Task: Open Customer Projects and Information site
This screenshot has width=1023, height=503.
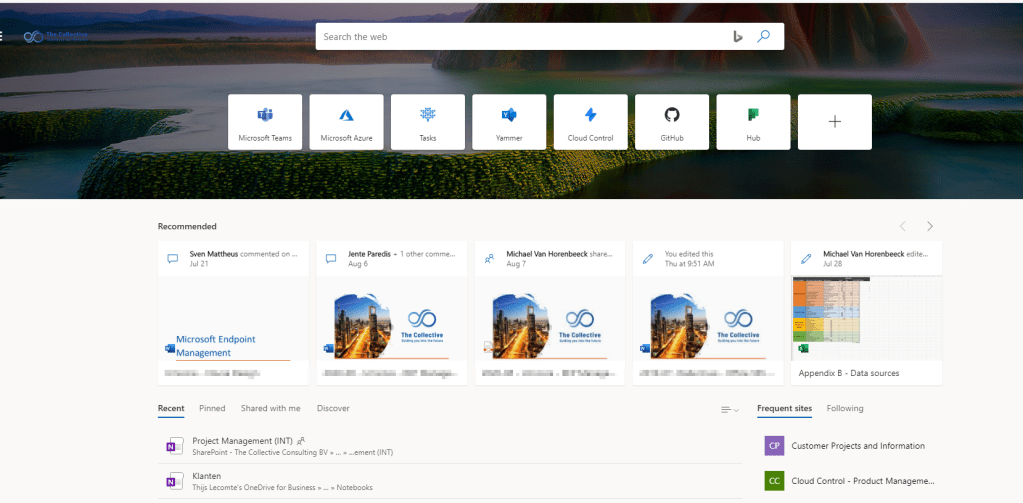Action: [x=857, y=446]
